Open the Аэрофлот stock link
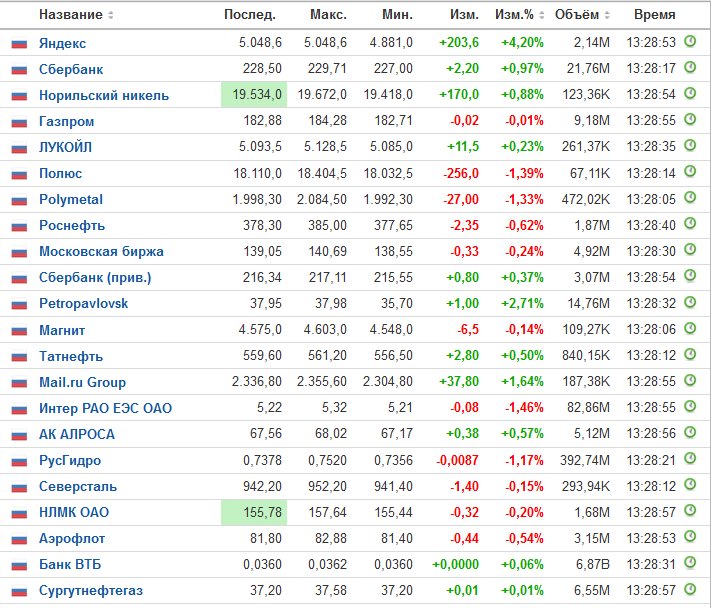The height and width of the screenshot is (608, 711). (x=72, y=539)
